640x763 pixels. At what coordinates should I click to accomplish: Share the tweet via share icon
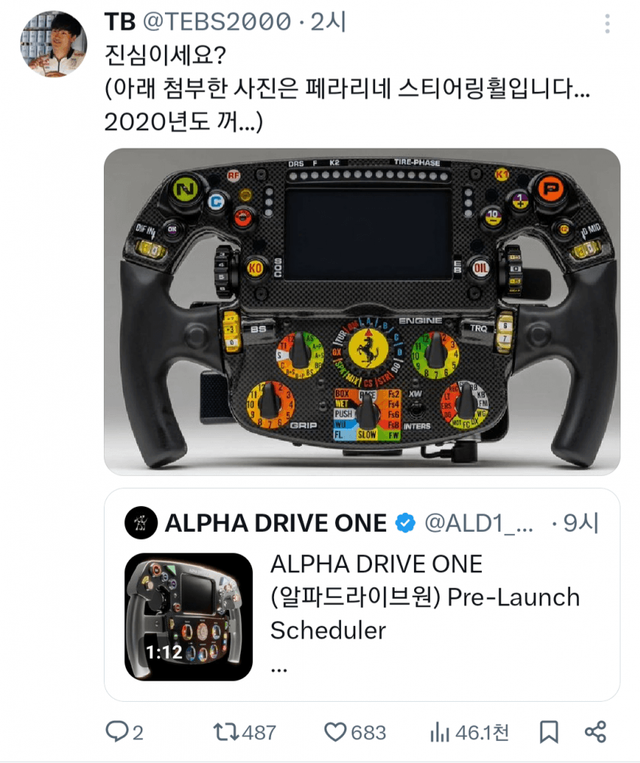pos(596,731)
